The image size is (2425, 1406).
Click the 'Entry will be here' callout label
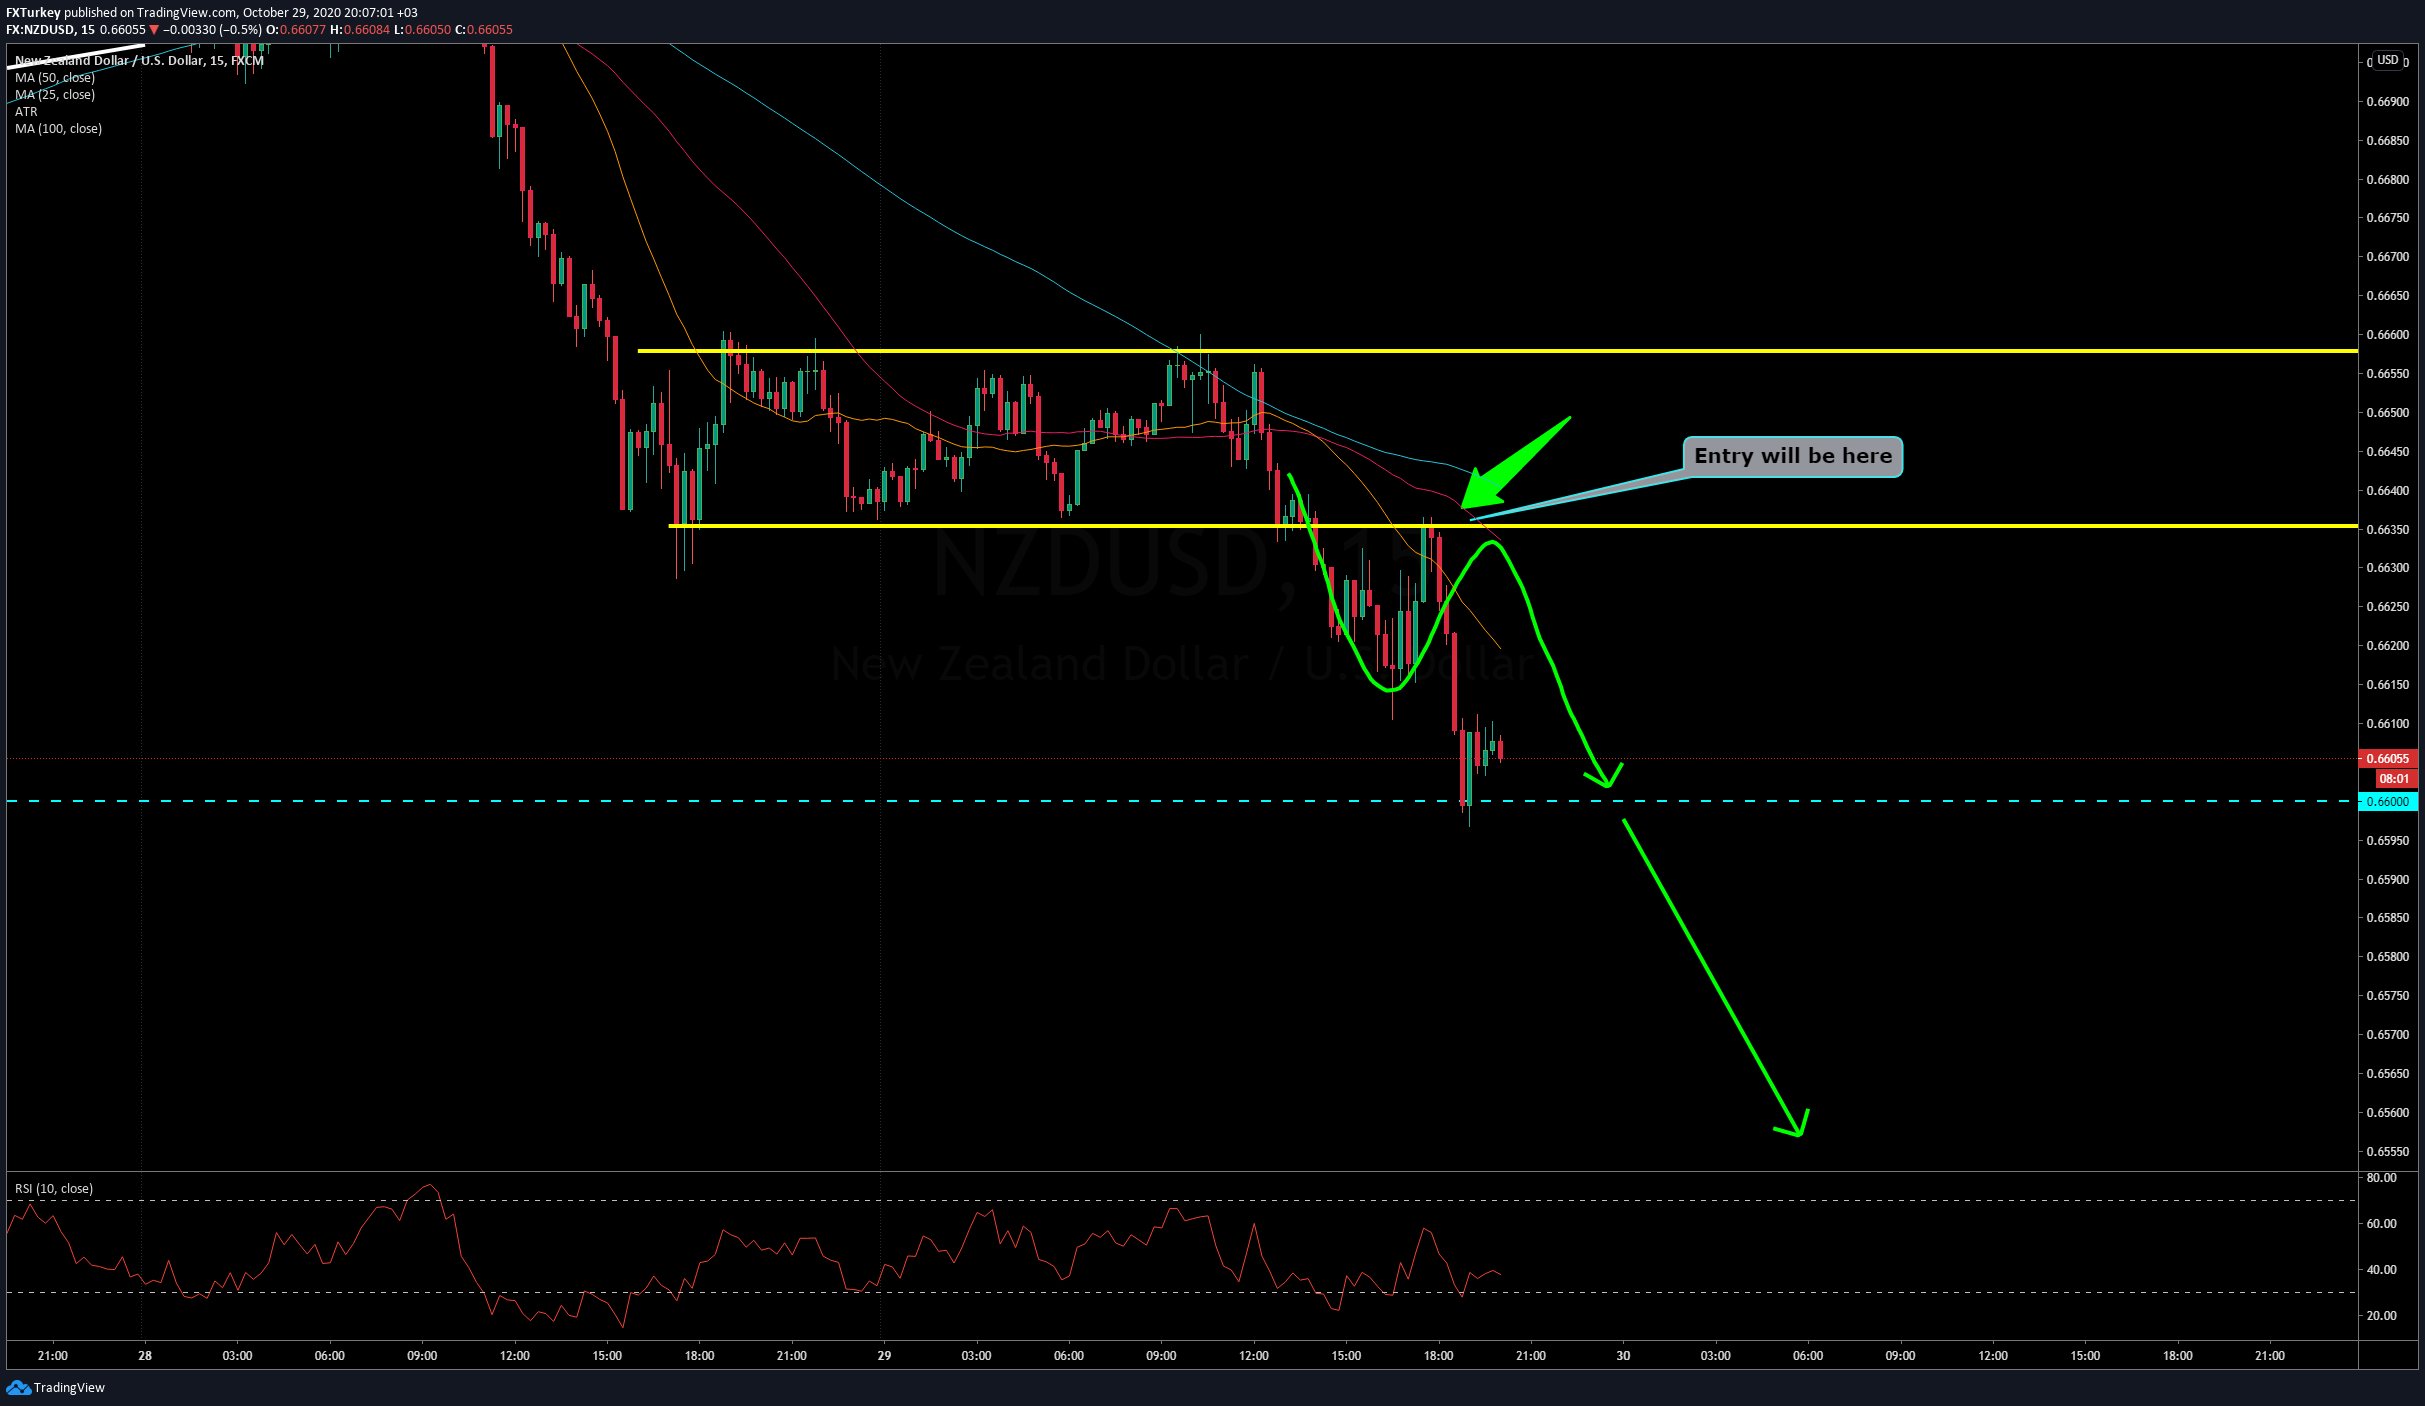1793,456
